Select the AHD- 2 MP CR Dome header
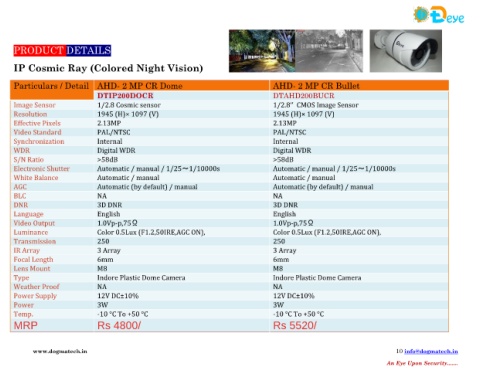The width and height of the screenshot is (480, 371). (140, 86)
